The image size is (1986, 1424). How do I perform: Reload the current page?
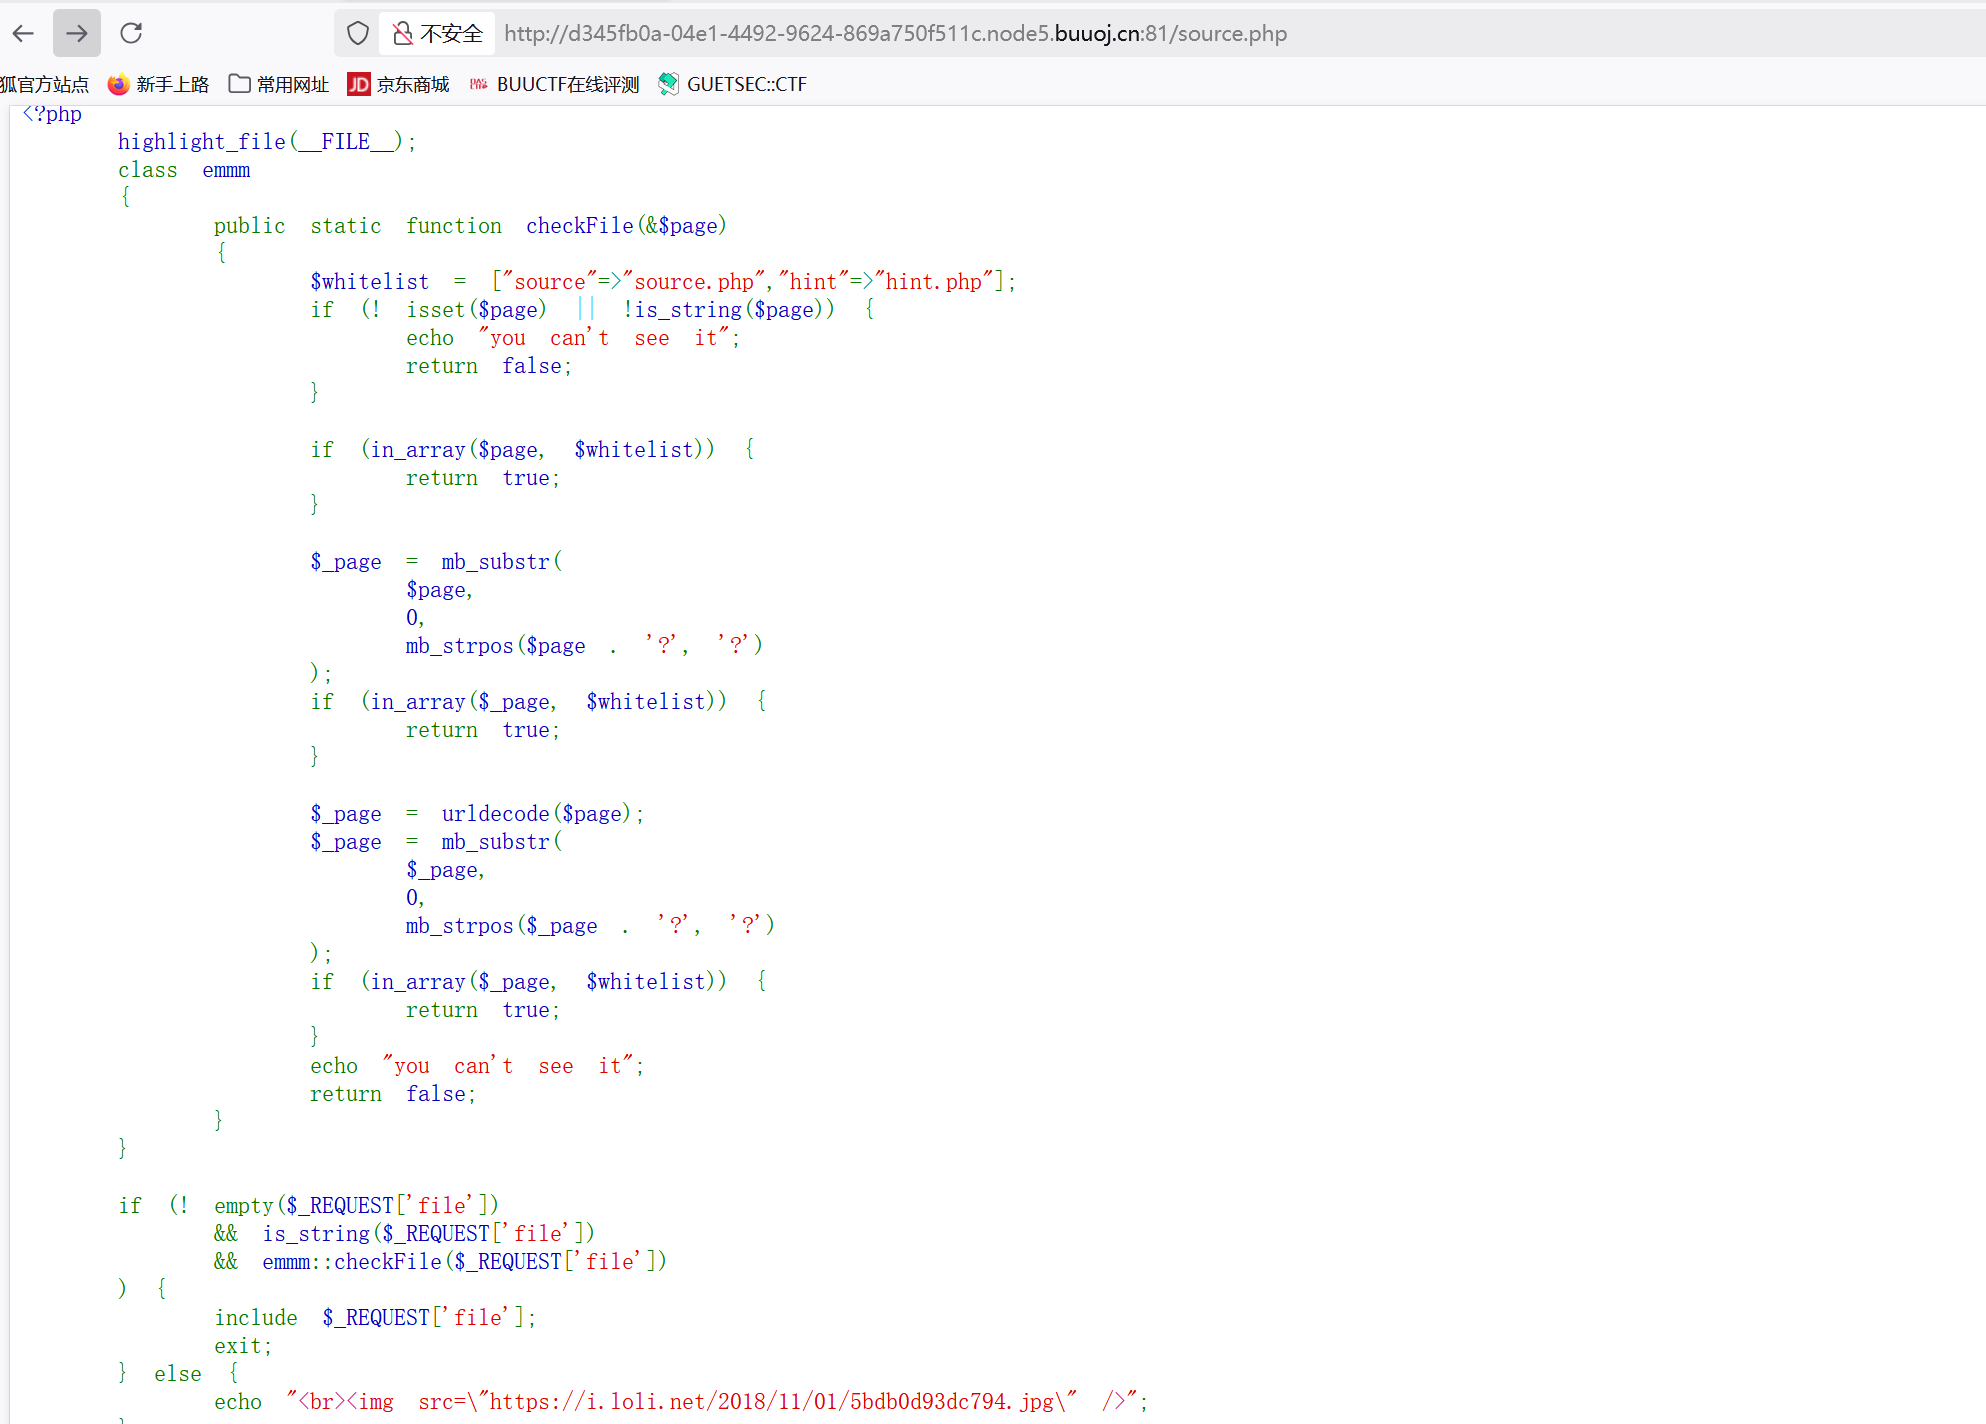[131, 33]
